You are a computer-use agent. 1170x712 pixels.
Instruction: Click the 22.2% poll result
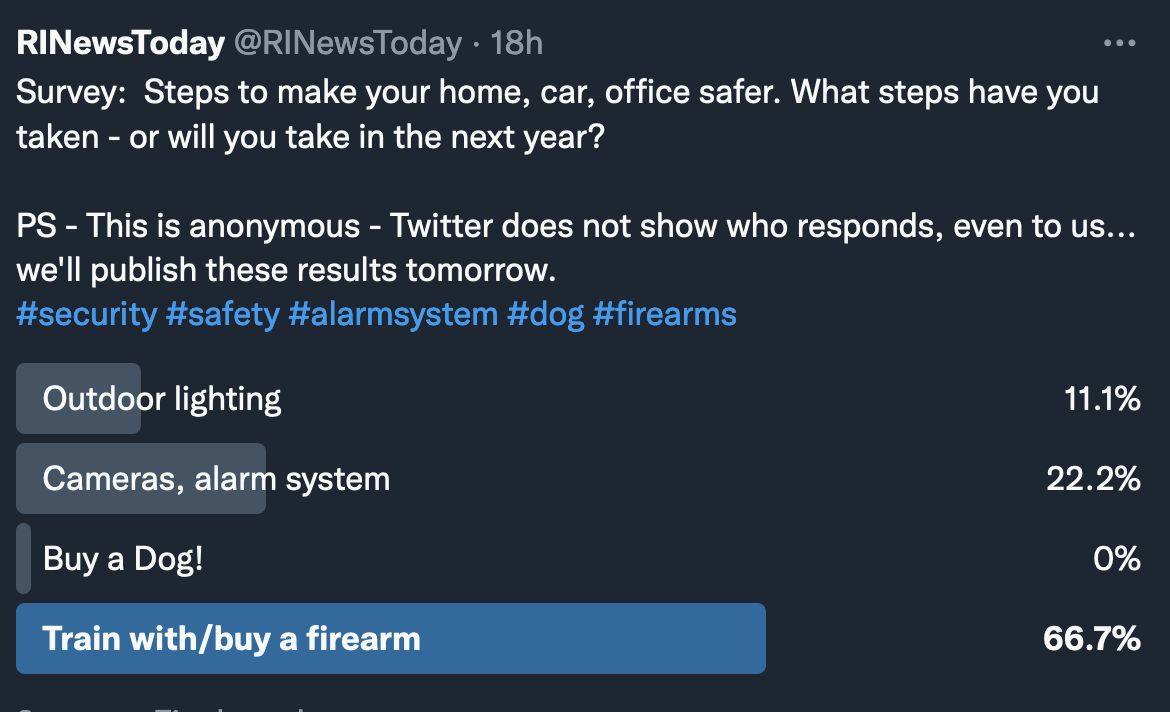click(1094, 479)
